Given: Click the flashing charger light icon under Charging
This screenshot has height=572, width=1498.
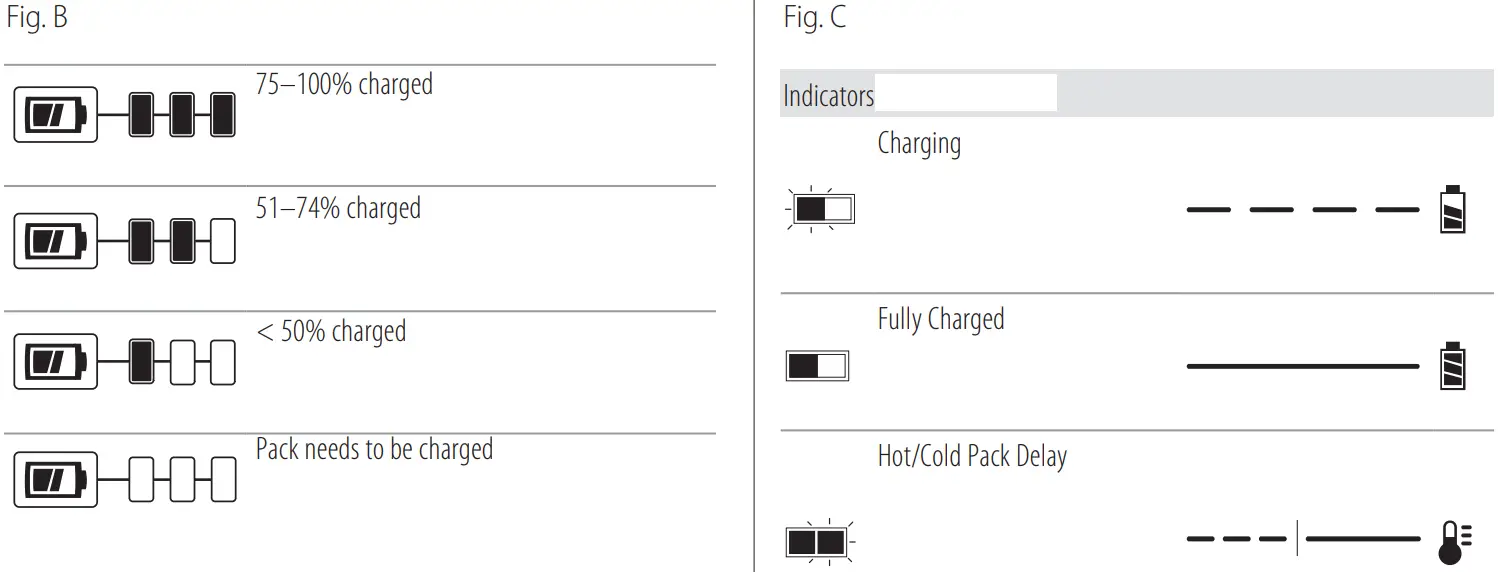Looking at the screenshot, I should pyautogui.click(x=822, y=209).
